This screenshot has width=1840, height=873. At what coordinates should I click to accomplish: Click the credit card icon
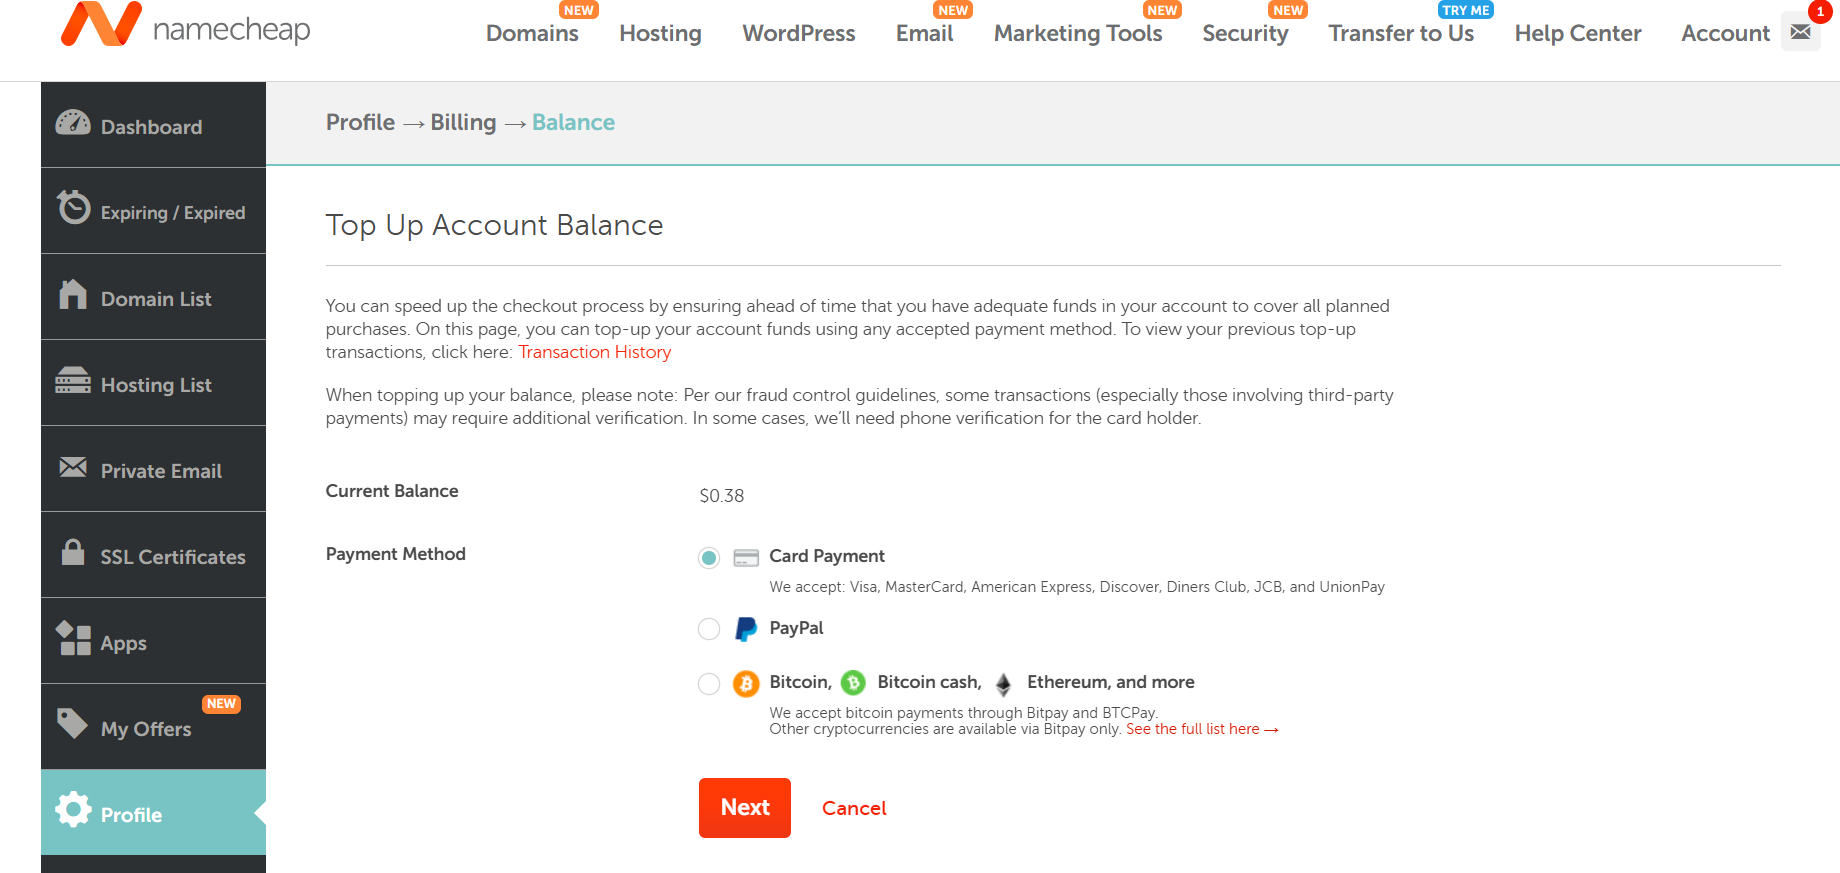point(746,558)
